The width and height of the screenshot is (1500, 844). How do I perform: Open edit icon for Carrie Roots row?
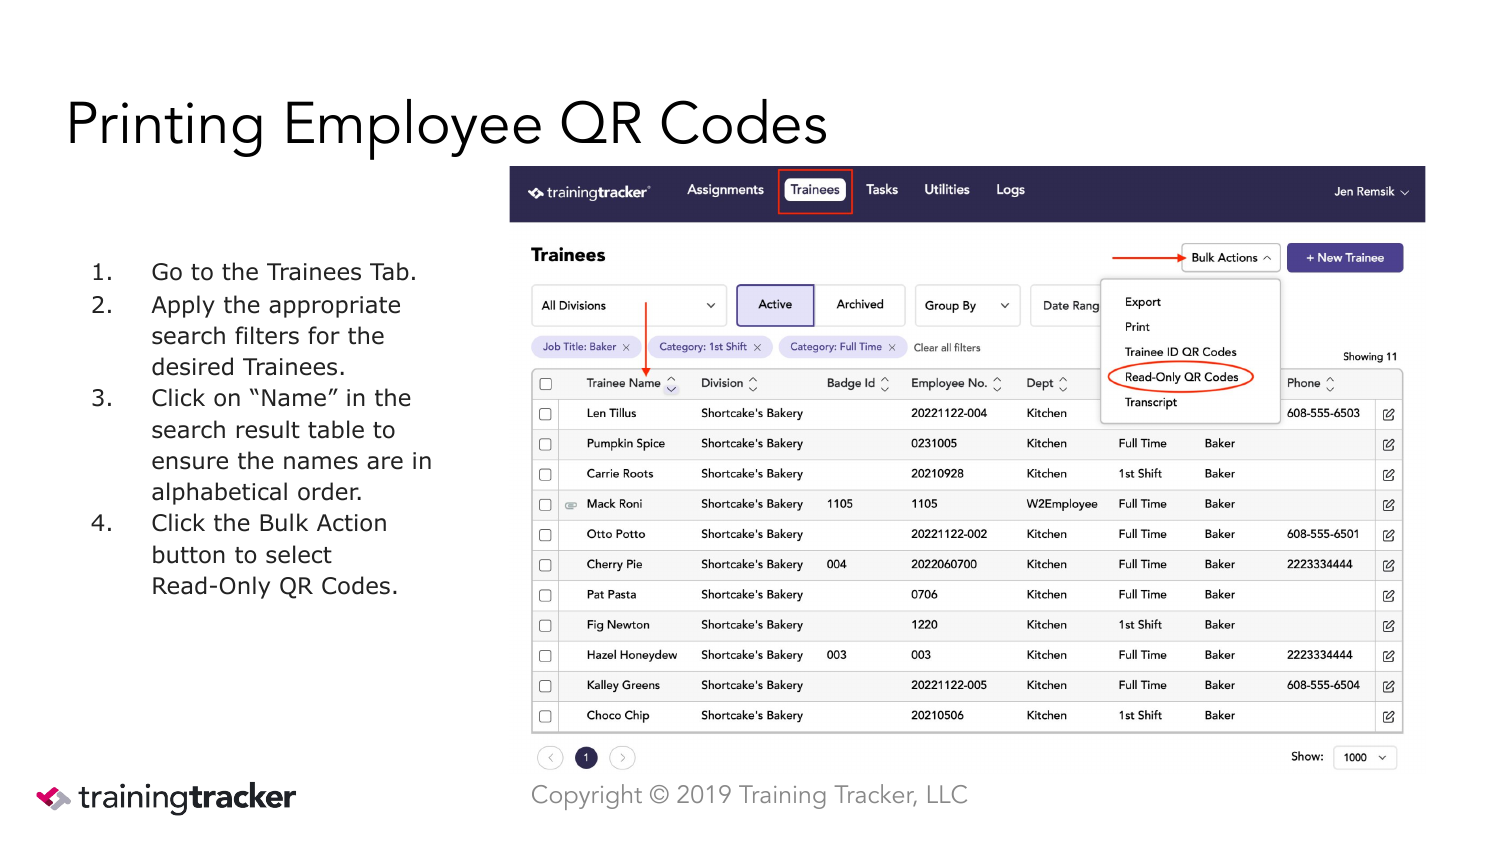click(x=1389, y=475)
